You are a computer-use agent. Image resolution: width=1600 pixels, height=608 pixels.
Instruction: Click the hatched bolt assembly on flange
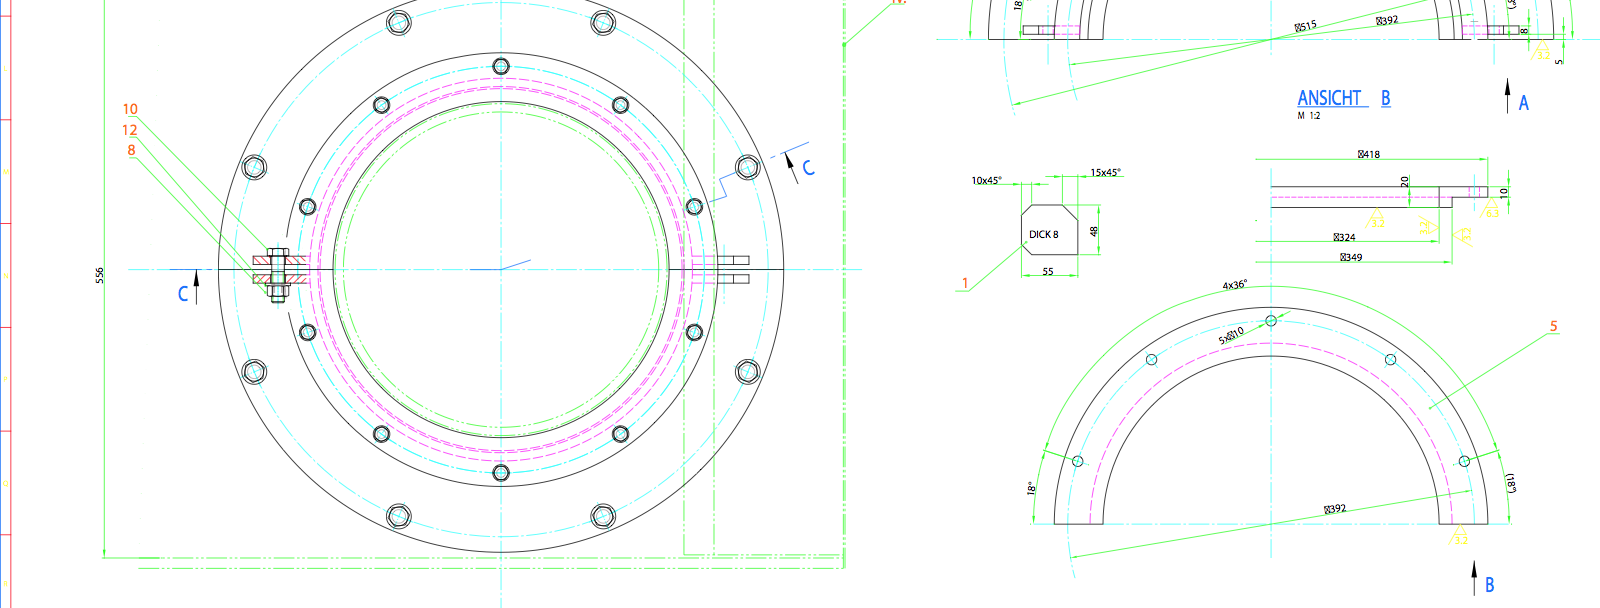[x=279, y=270]
